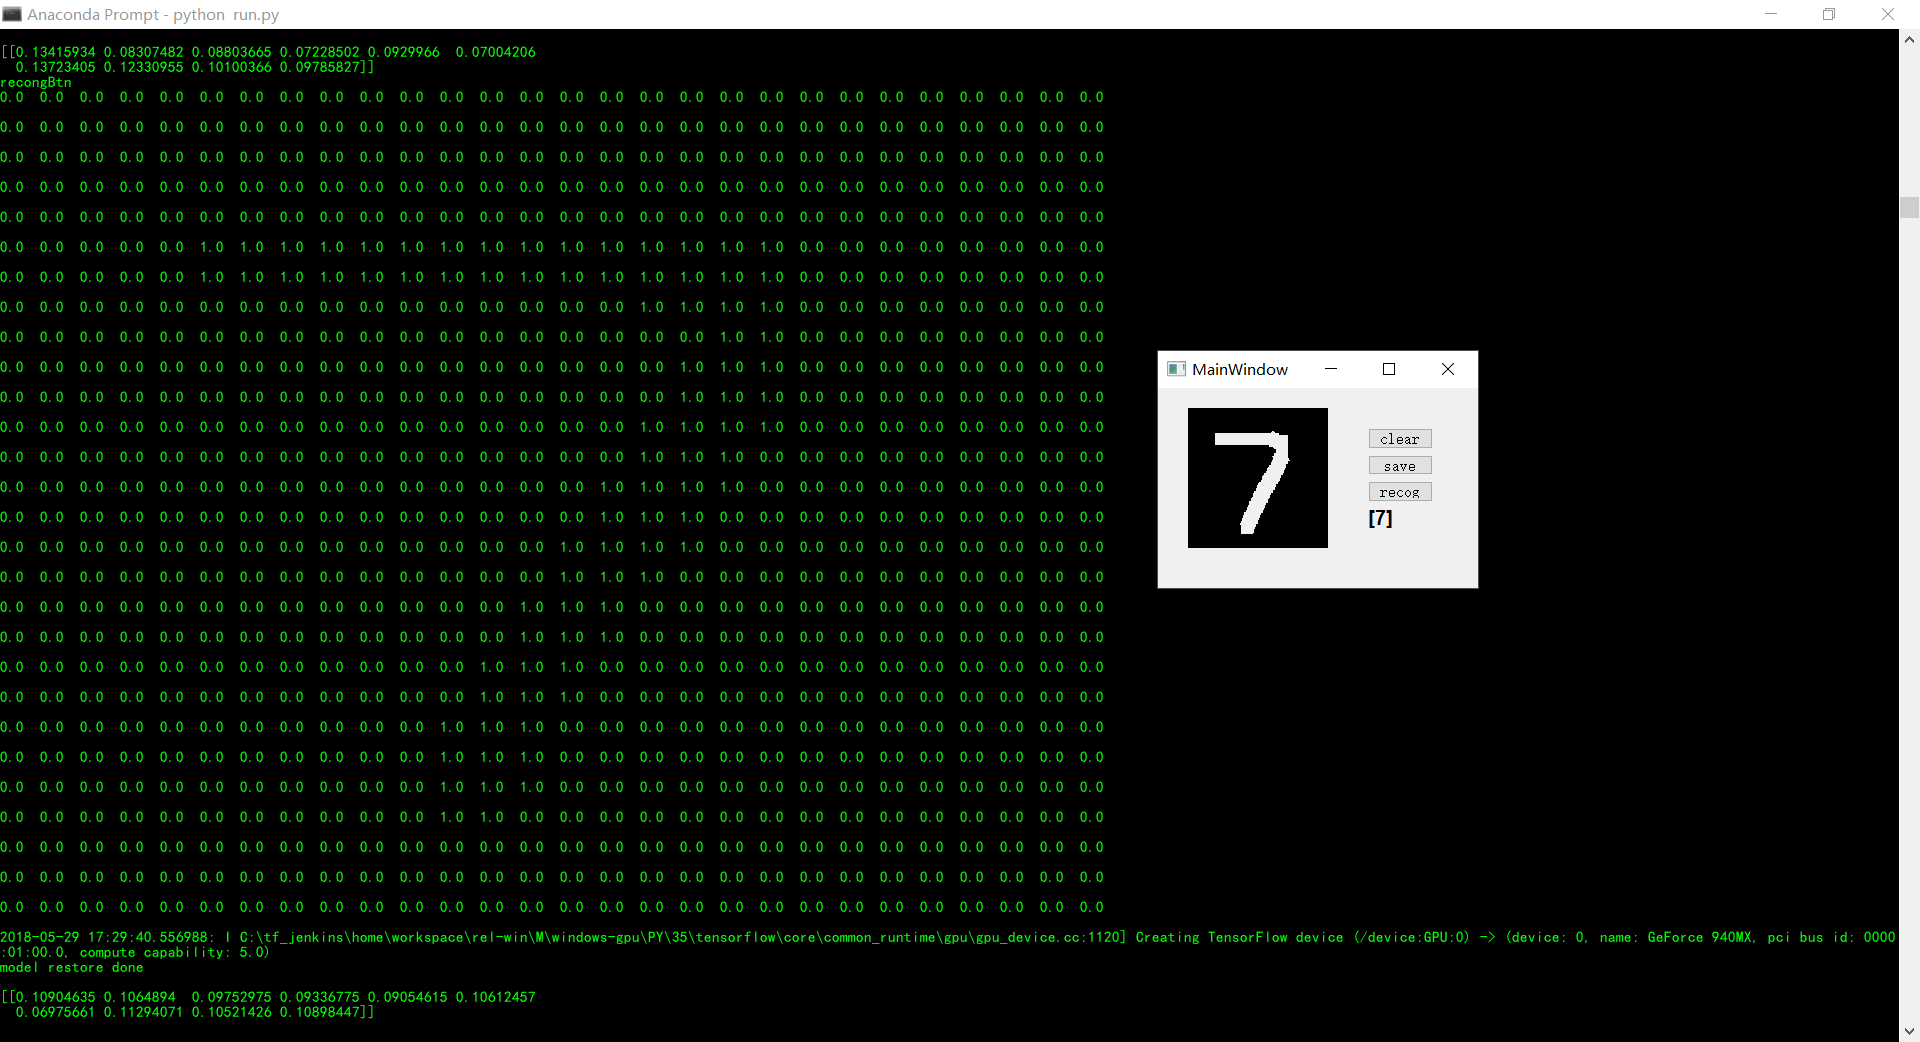Click the 'recongBtn' console output line
Image resolution: width=1920 pixels, height=1042 pixels.
point(36,82)
